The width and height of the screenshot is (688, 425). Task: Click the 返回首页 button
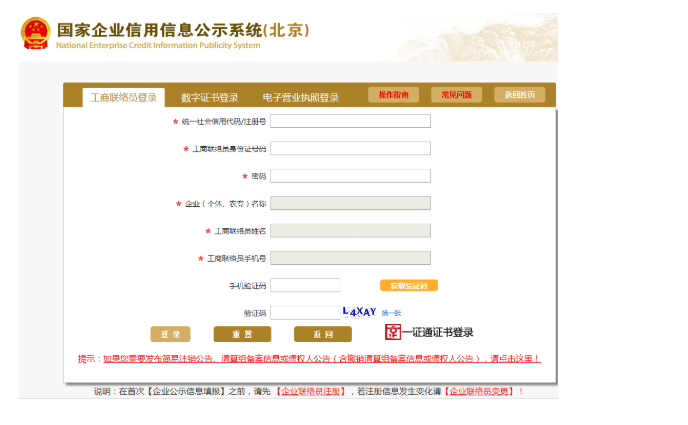pyautogui.click(x=520, y=95)
